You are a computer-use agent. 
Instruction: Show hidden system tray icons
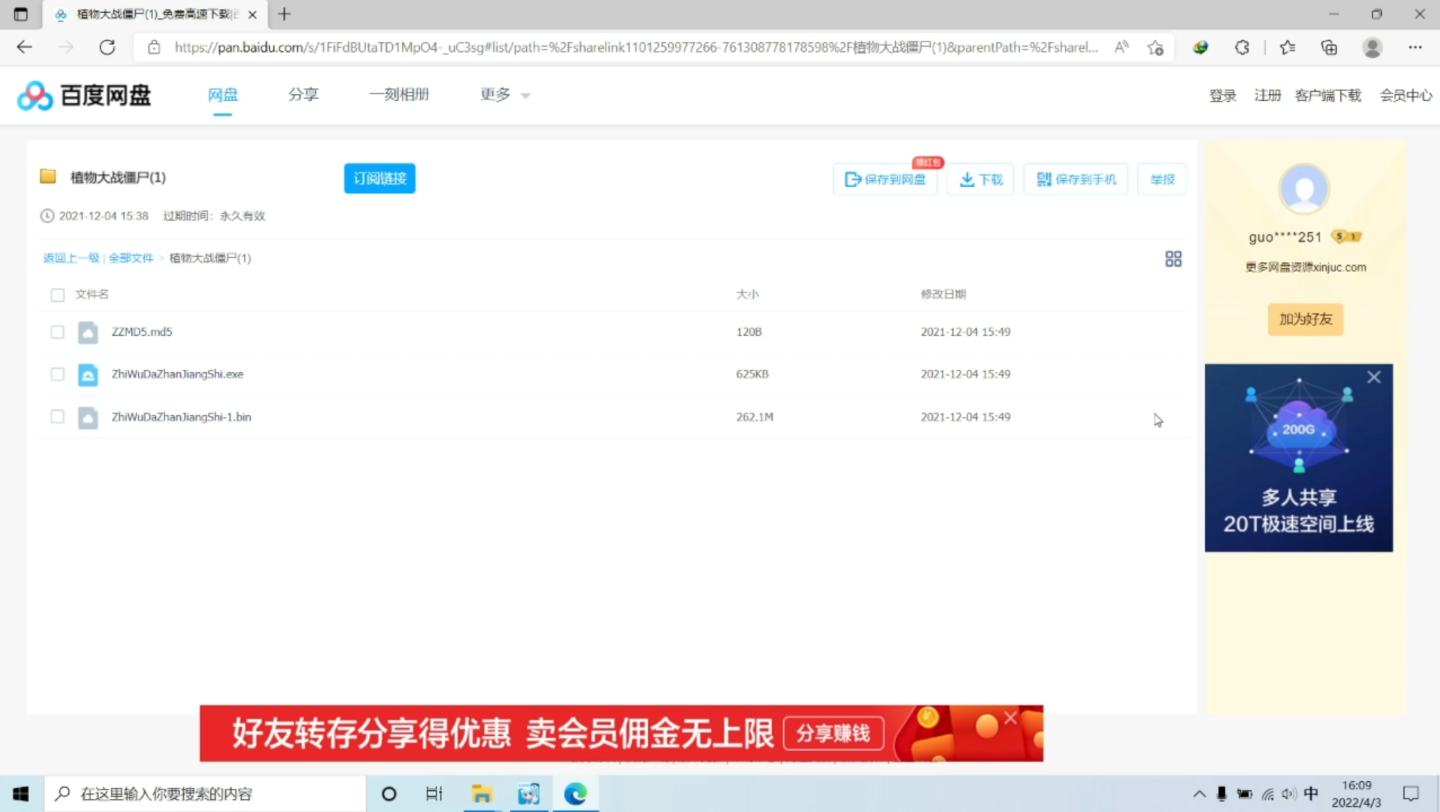pos(1199,794)
